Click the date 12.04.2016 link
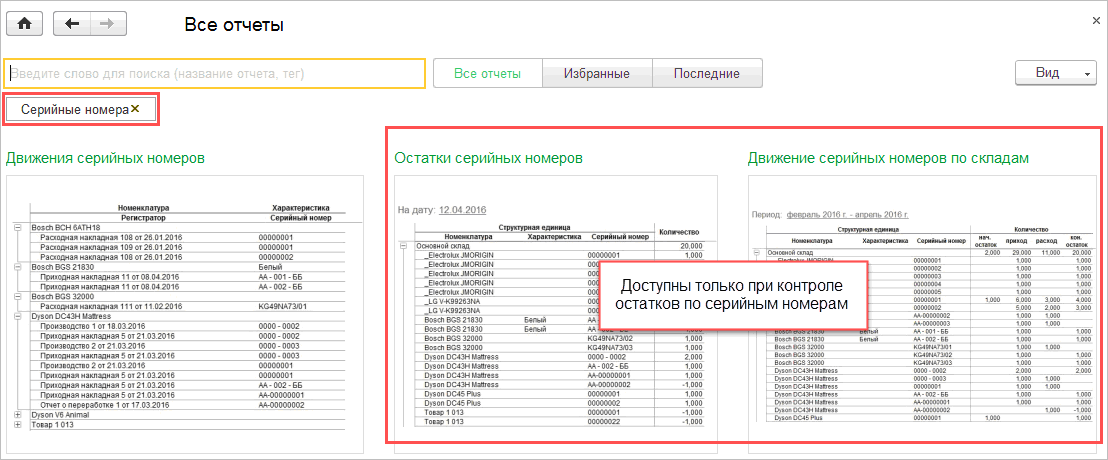The width and height of the screenshot is (1108, 460). pos(462,210)
